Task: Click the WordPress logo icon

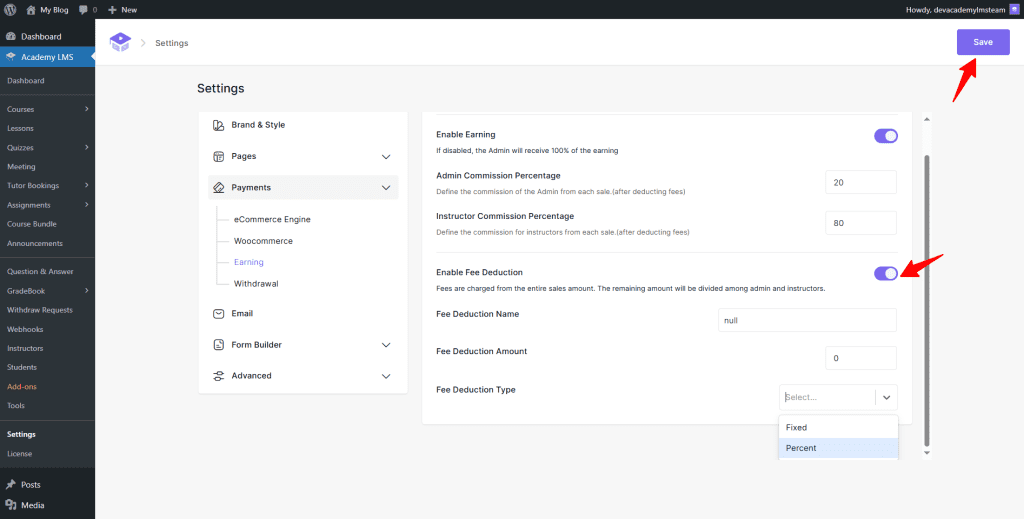Action: click(x=10, y=10)
